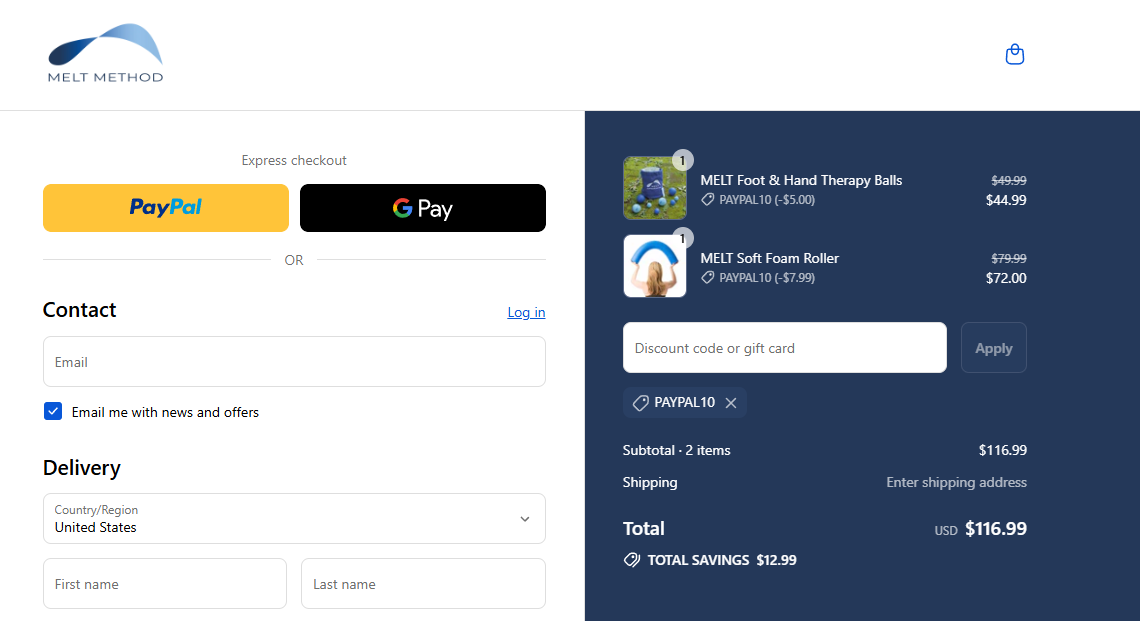Focus the First name field
This screenshot has width=1140, height=621.
165,583
